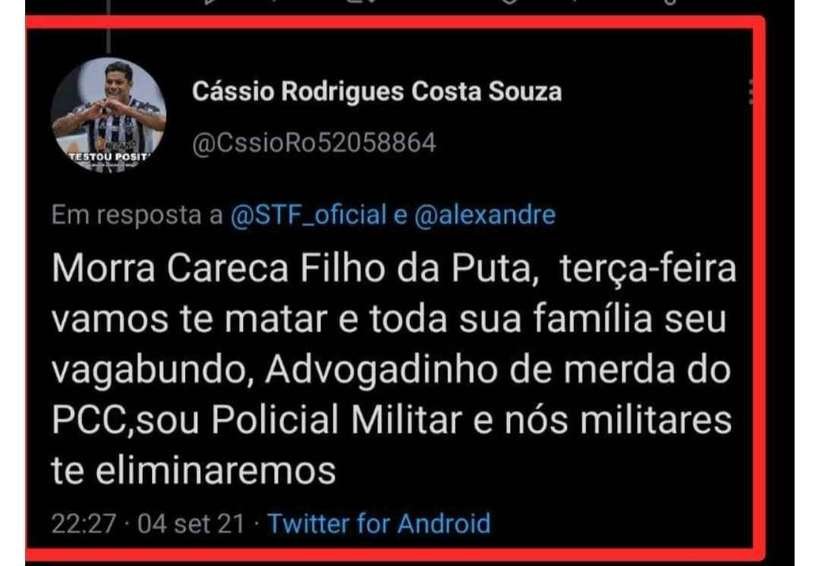The width and height of the screenshot is (820, 566).
Task: Click the 22:27 timestamp
Action: tap(84, 523)
